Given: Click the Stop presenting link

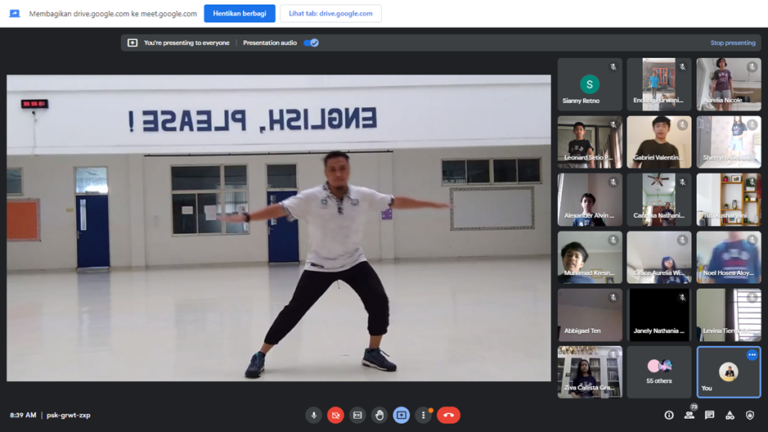Looking at the screenshot, I should [732, 43].
